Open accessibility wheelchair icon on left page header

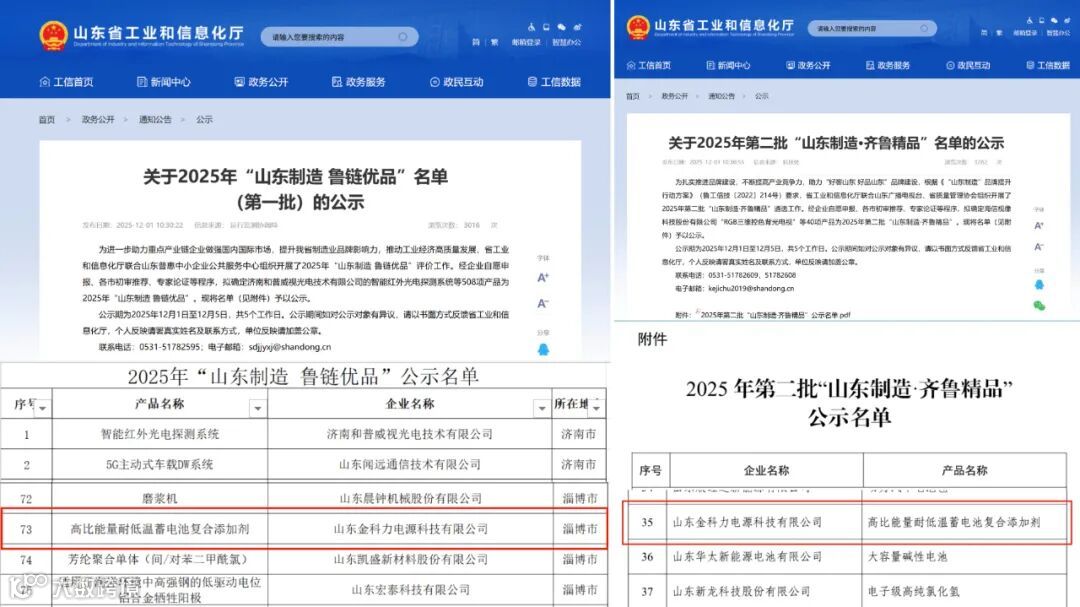(x=531, y=27)
